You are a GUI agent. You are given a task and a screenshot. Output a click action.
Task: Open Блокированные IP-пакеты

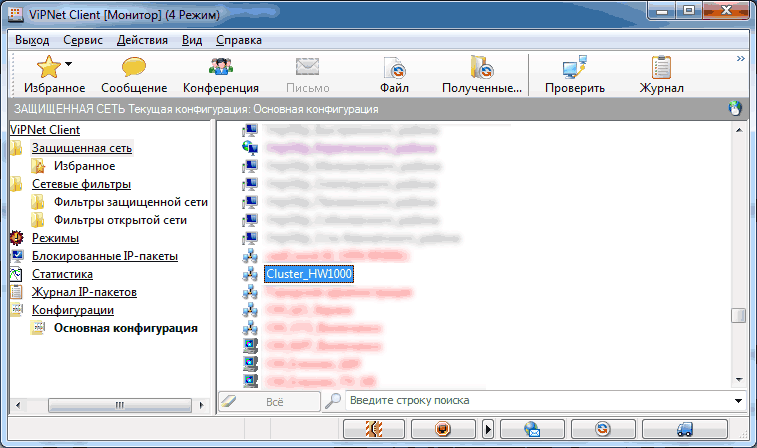(105, 256)
